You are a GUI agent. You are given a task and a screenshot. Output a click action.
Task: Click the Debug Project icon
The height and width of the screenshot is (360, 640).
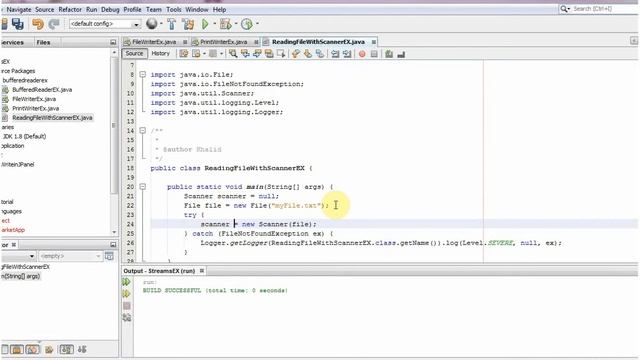point(225,24)
